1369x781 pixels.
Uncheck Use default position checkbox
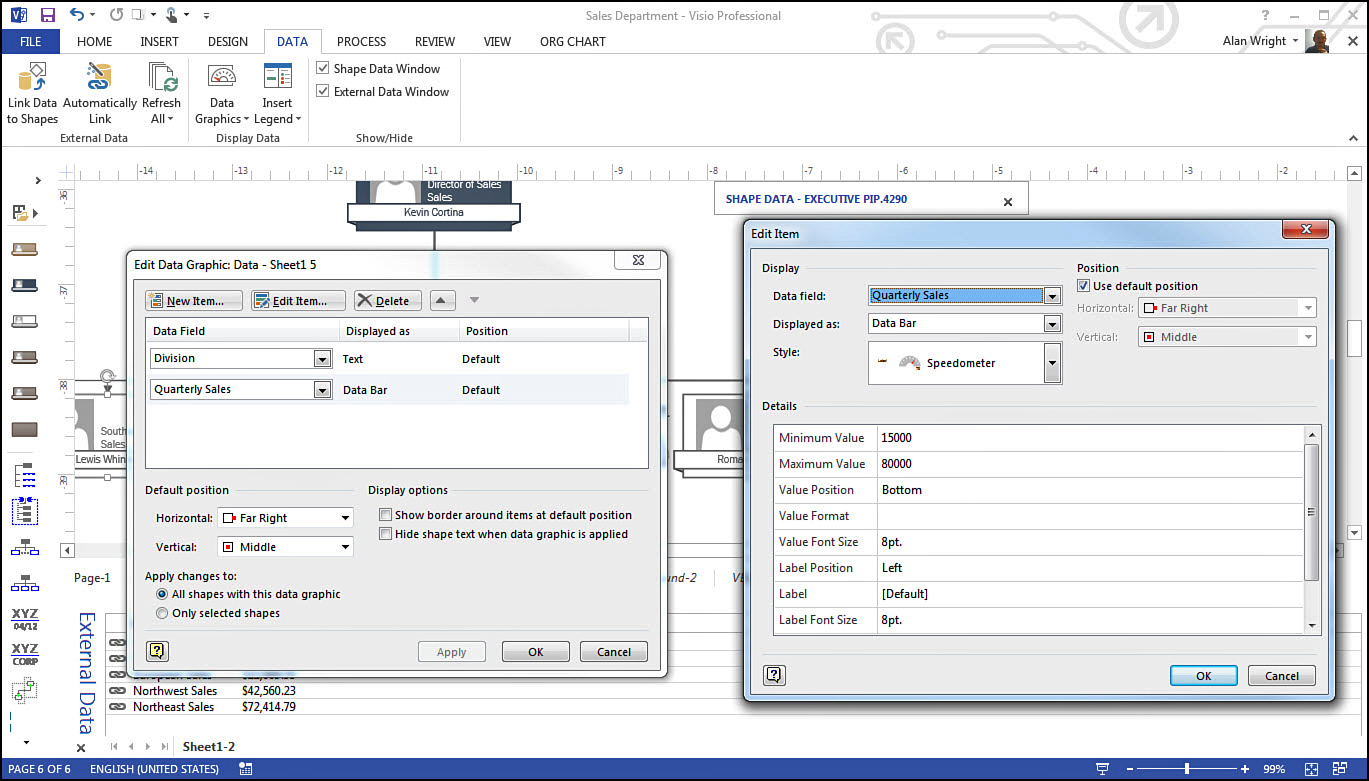pos(1084,286)
